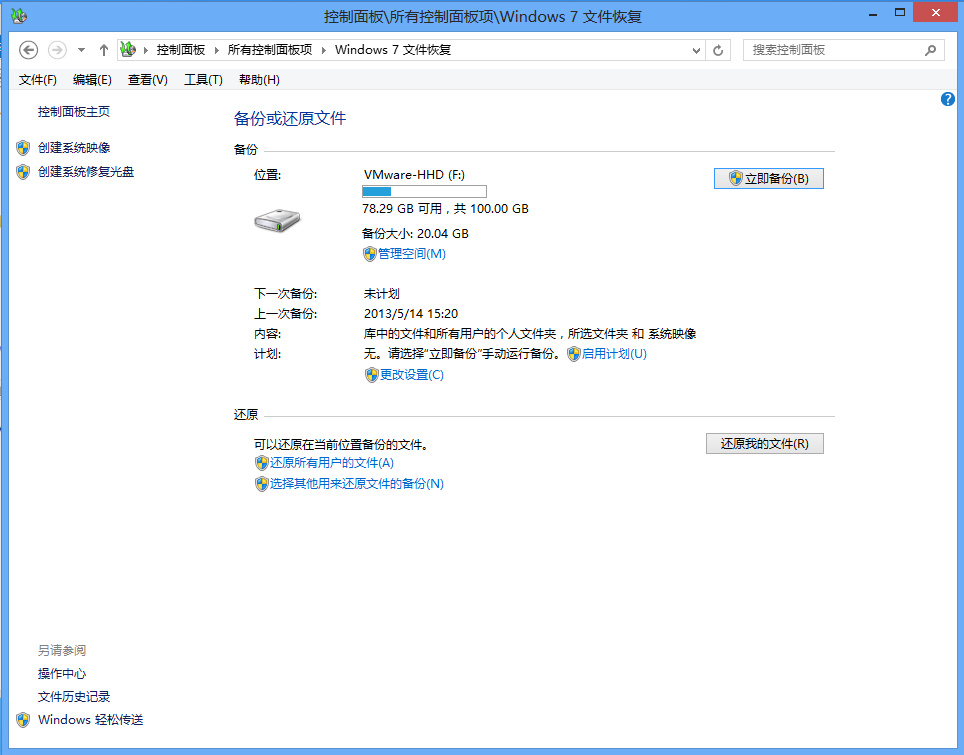This screenshot has height=755, width=964.
Task: Click 启用计划(U) link
Action: [x=614, y=354]
